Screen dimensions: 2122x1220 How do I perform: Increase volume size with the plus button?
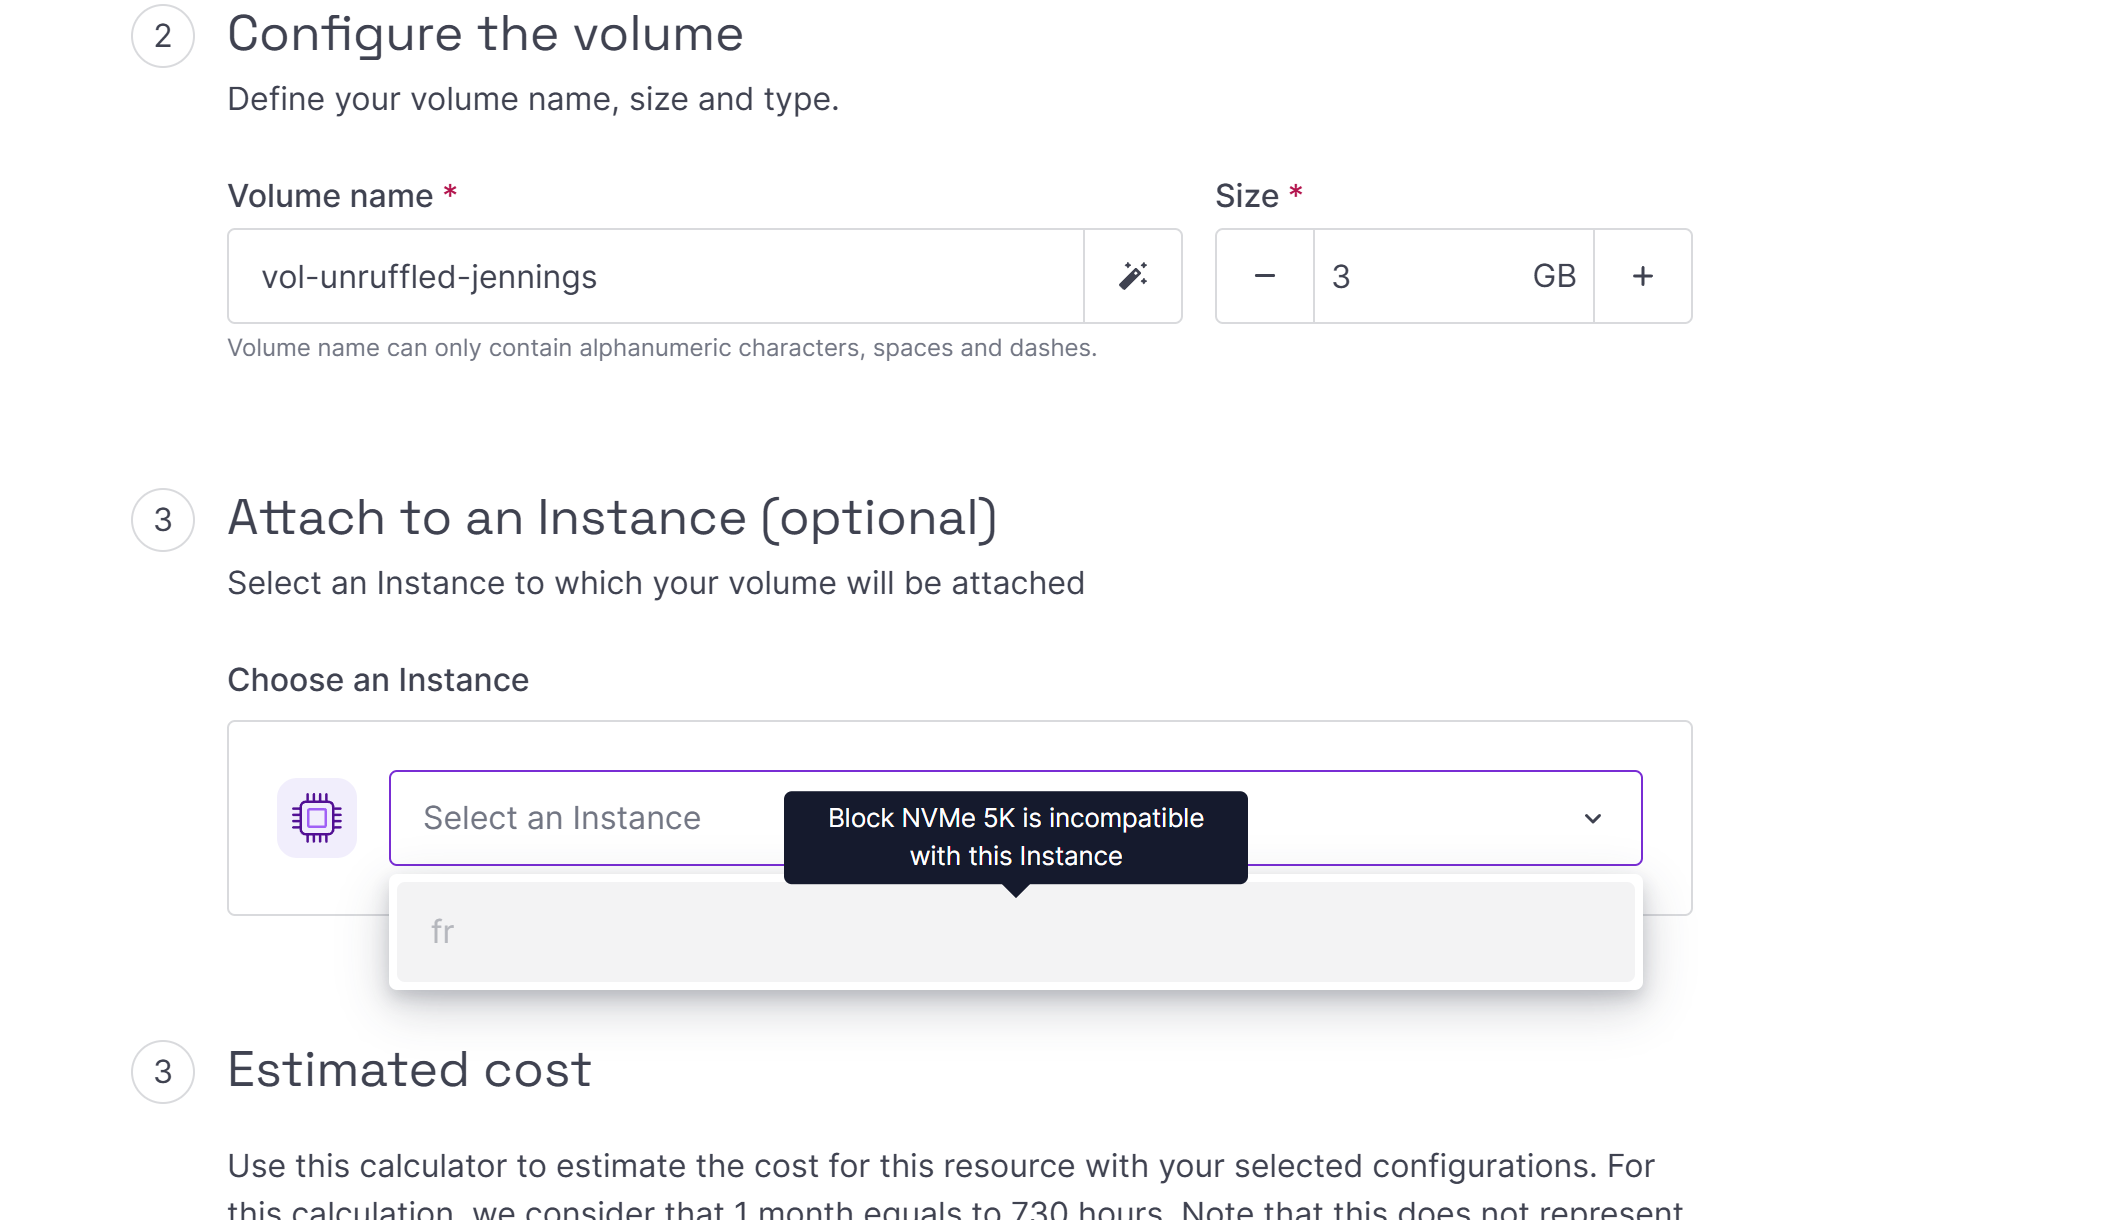(x=1643, y=276)
